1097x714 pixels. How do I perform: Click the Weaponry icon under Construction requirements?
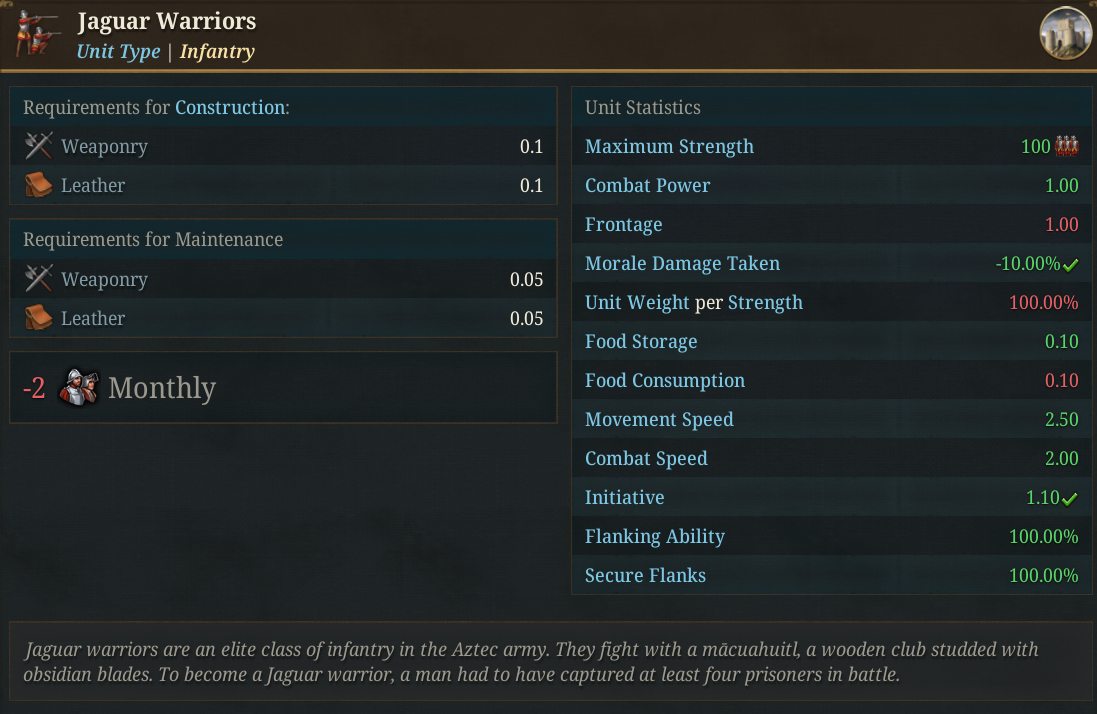[x=38, y=146]
